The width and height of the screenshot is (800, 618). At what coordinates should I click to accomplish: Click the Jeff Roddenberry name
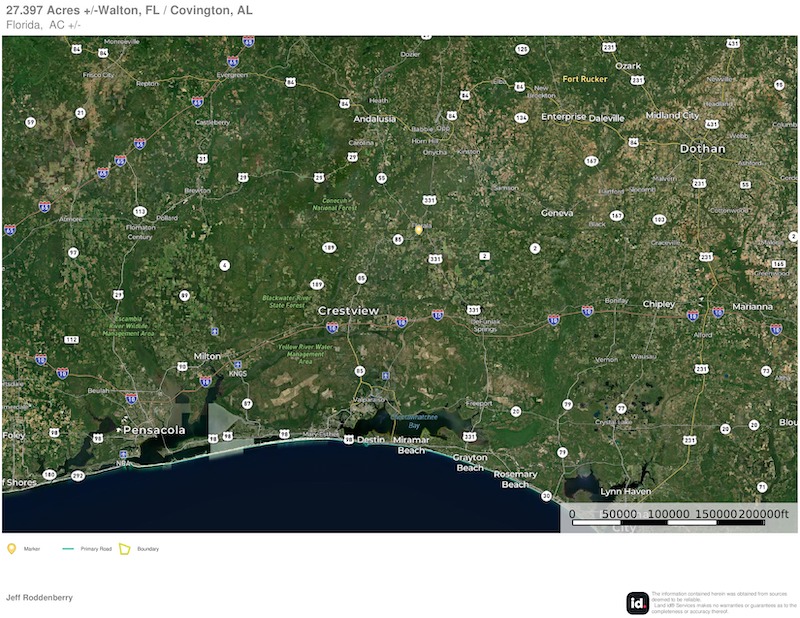pyautogui.click(x=39, y=597)
